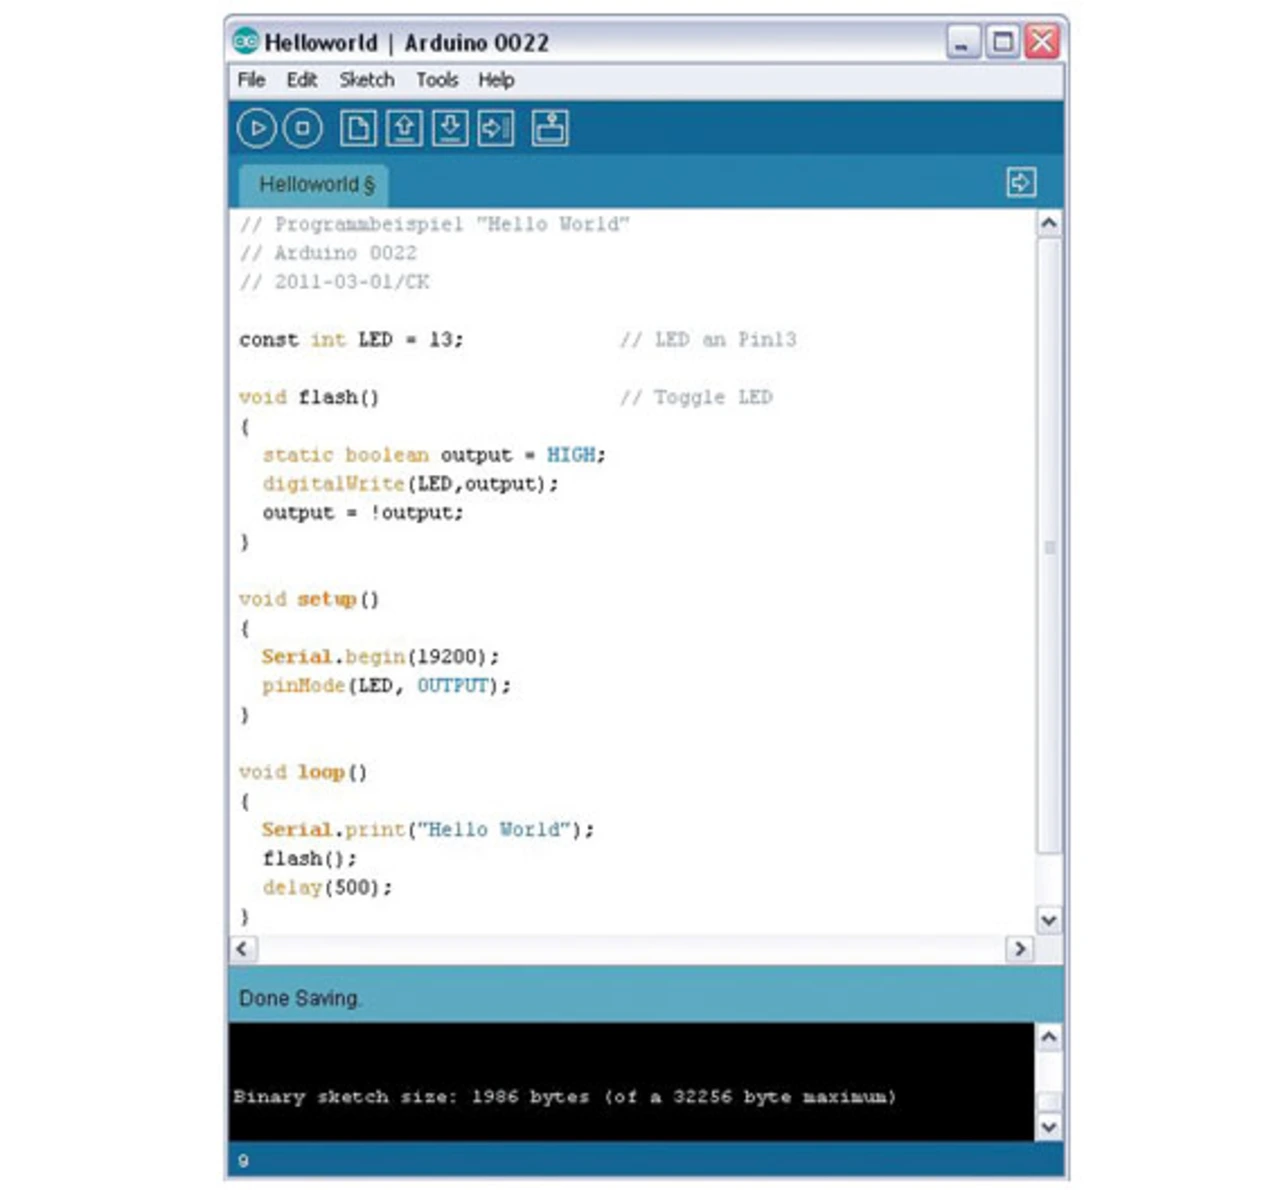The width and height of the screenshot is (1280, 1190).
Task: Click "static boolean output = HIGH;" line
Action: click(434, 455)
